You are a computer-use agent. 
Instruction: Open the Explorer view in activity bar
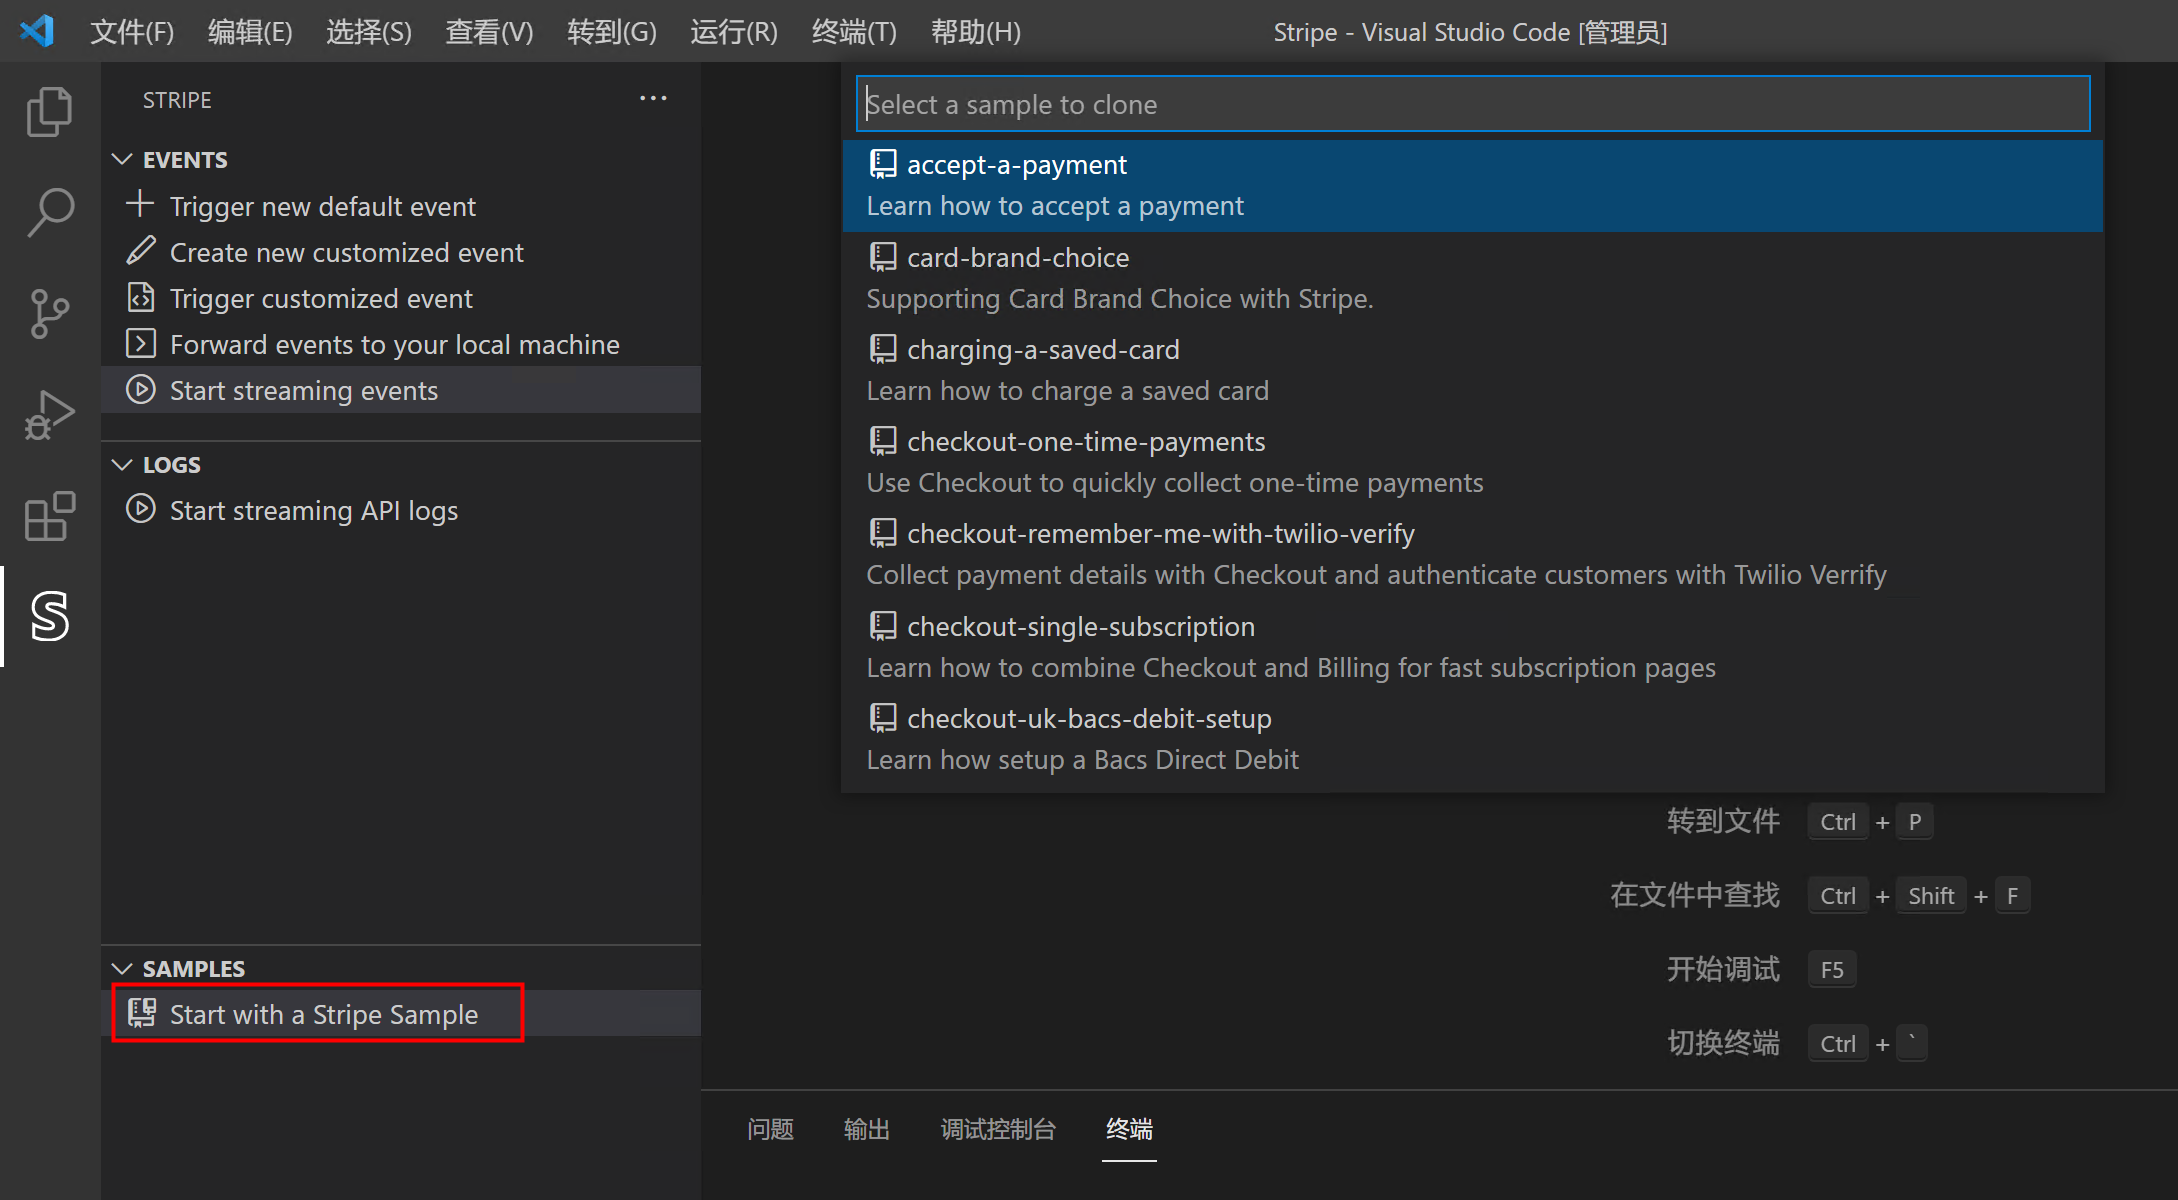49,111
